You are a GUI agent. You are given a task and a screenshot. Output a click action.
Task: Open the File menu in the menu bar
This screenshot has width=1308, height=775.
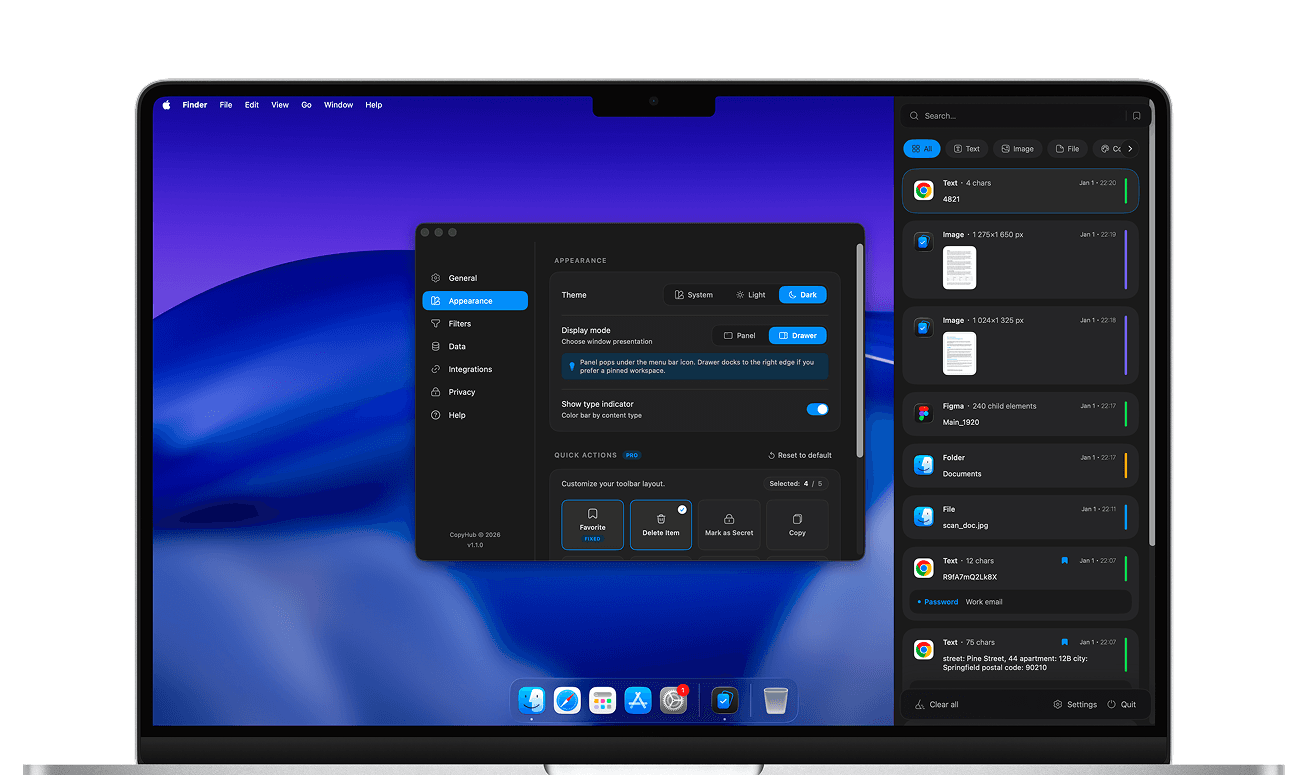[226, 105]
